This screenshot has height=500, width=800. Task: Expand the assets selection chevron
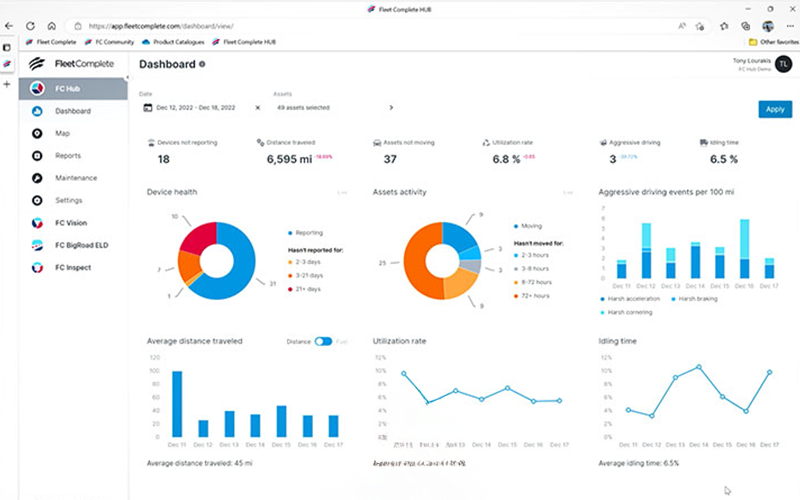tap(390, 107)
